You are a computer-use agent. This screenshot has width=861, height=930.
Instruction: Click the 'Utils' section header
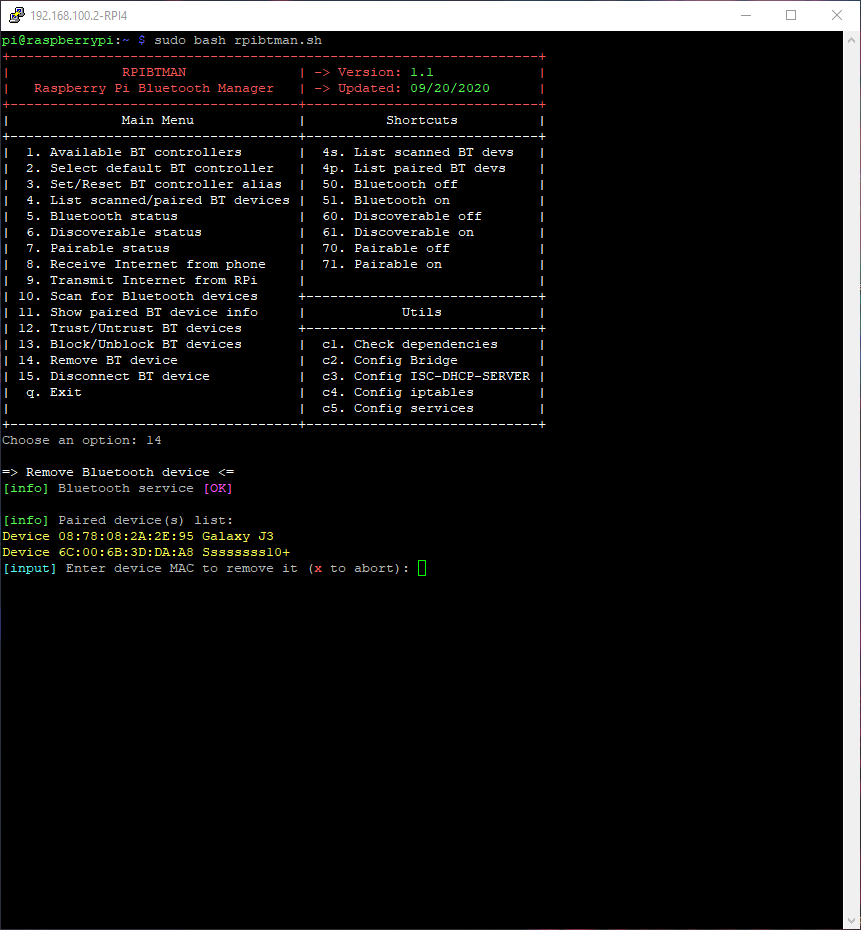point(422,313)
